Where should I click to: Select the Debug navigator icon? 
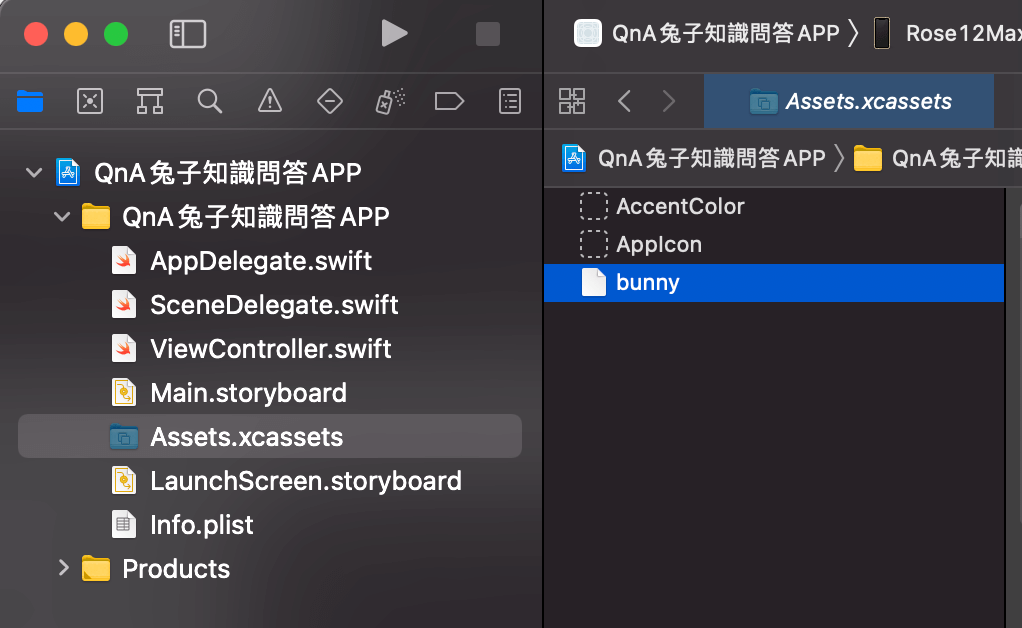[x=389, y=101]
